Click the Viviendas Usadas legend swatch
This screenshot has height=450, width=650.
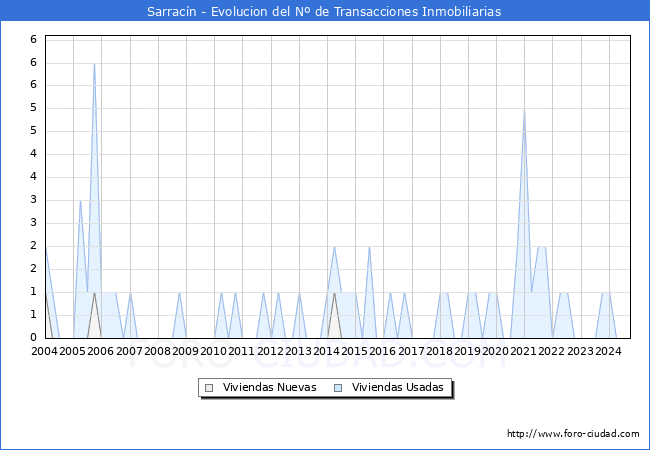click(338, 388)
